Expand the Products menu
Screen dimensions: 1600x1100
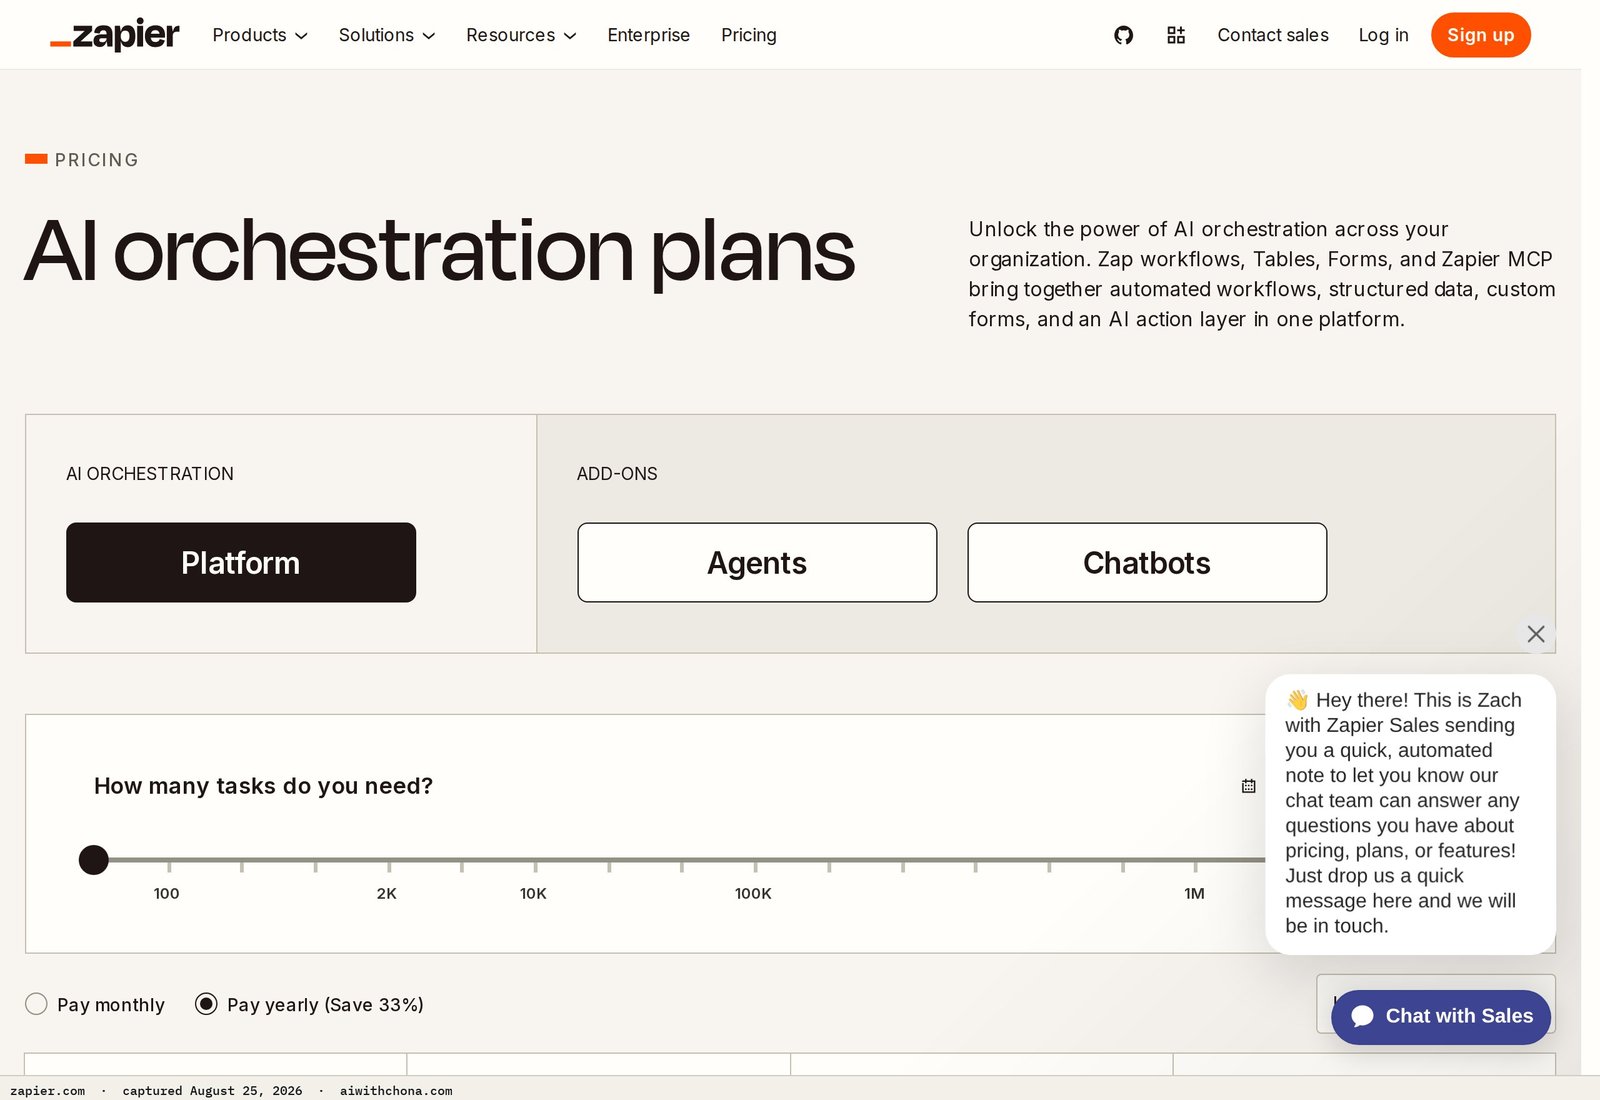260,35
